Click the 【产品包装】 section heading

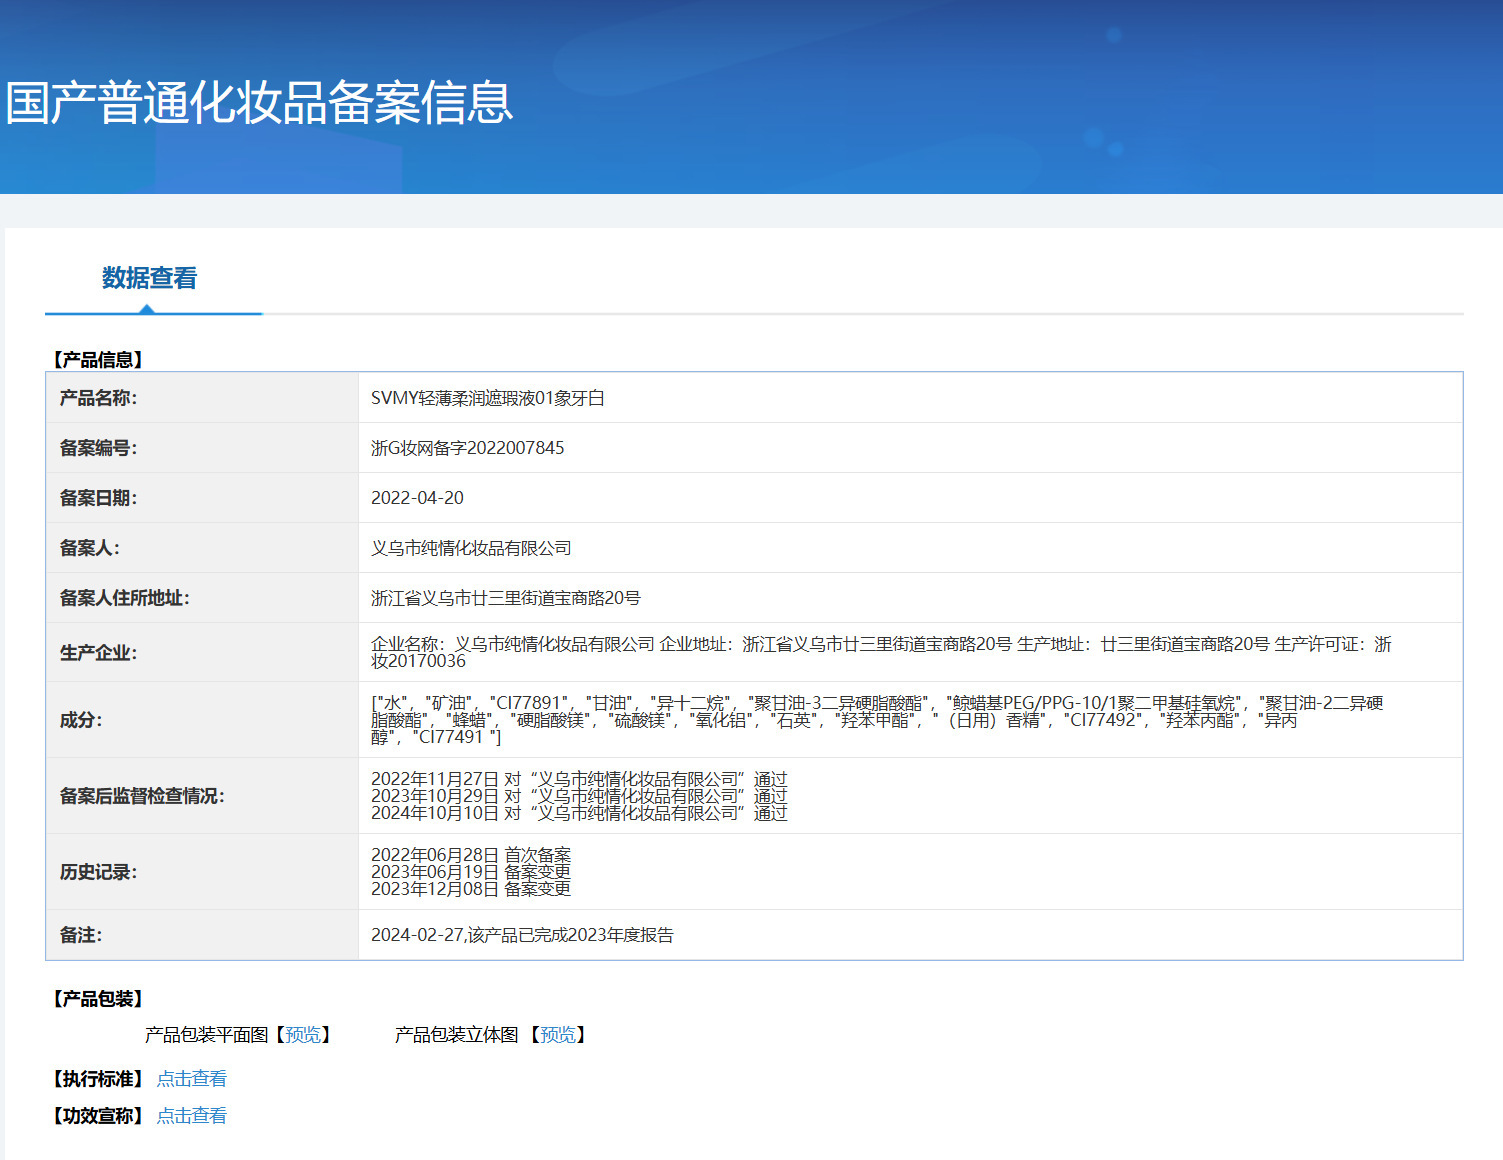pos(98,999)
